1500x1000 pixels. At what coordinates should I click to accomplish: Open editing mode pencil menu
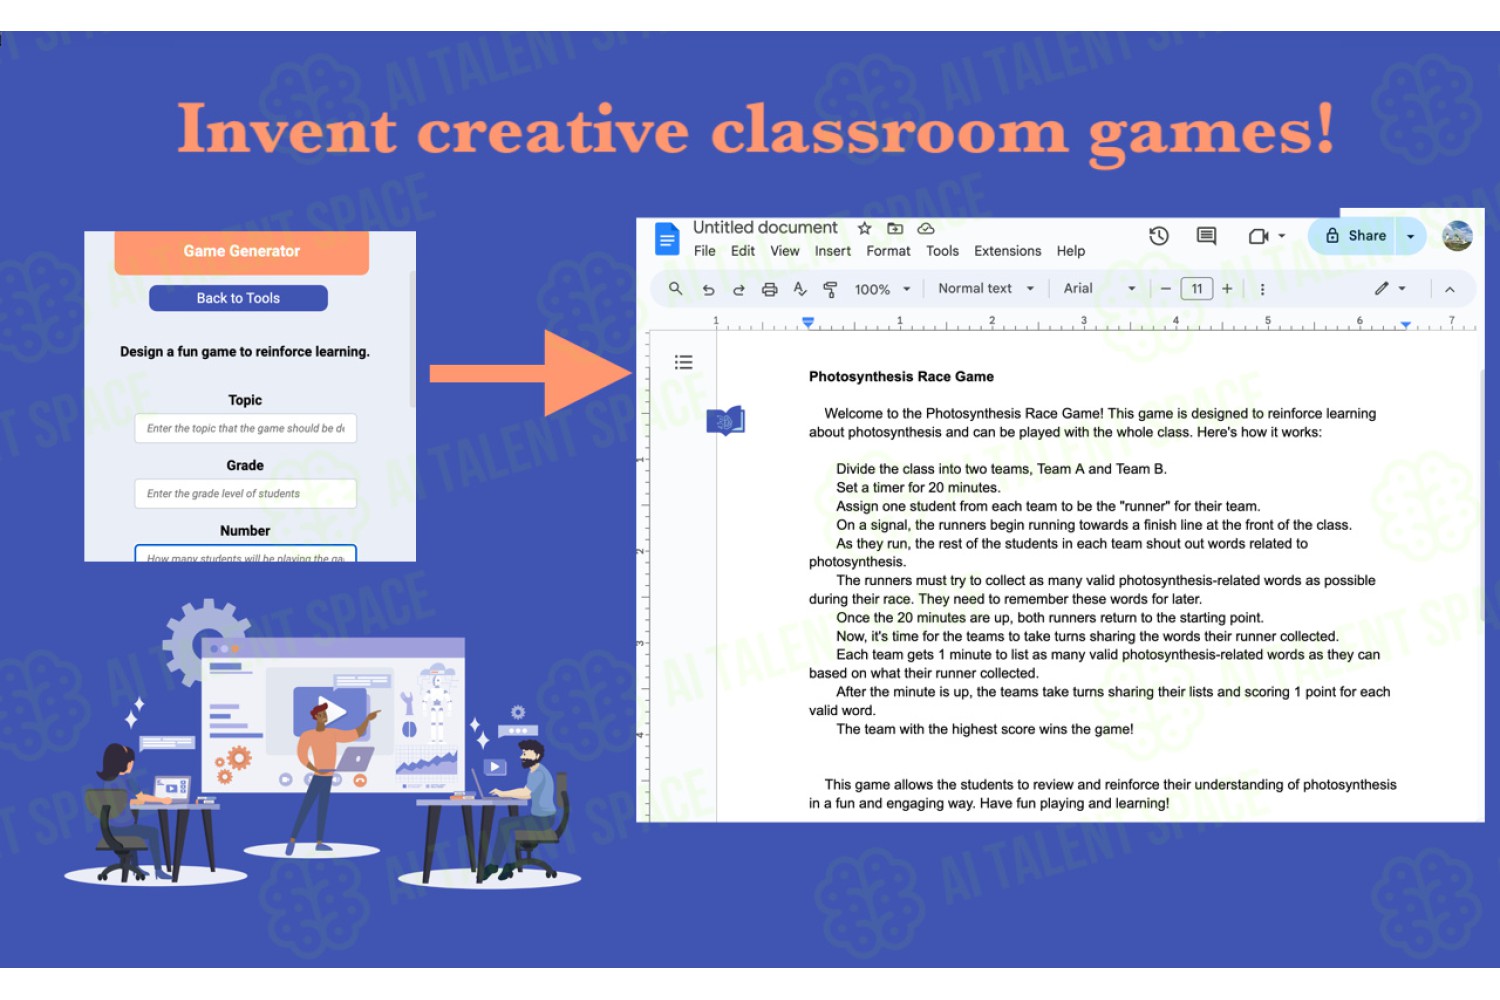[x=1390, y=288]
